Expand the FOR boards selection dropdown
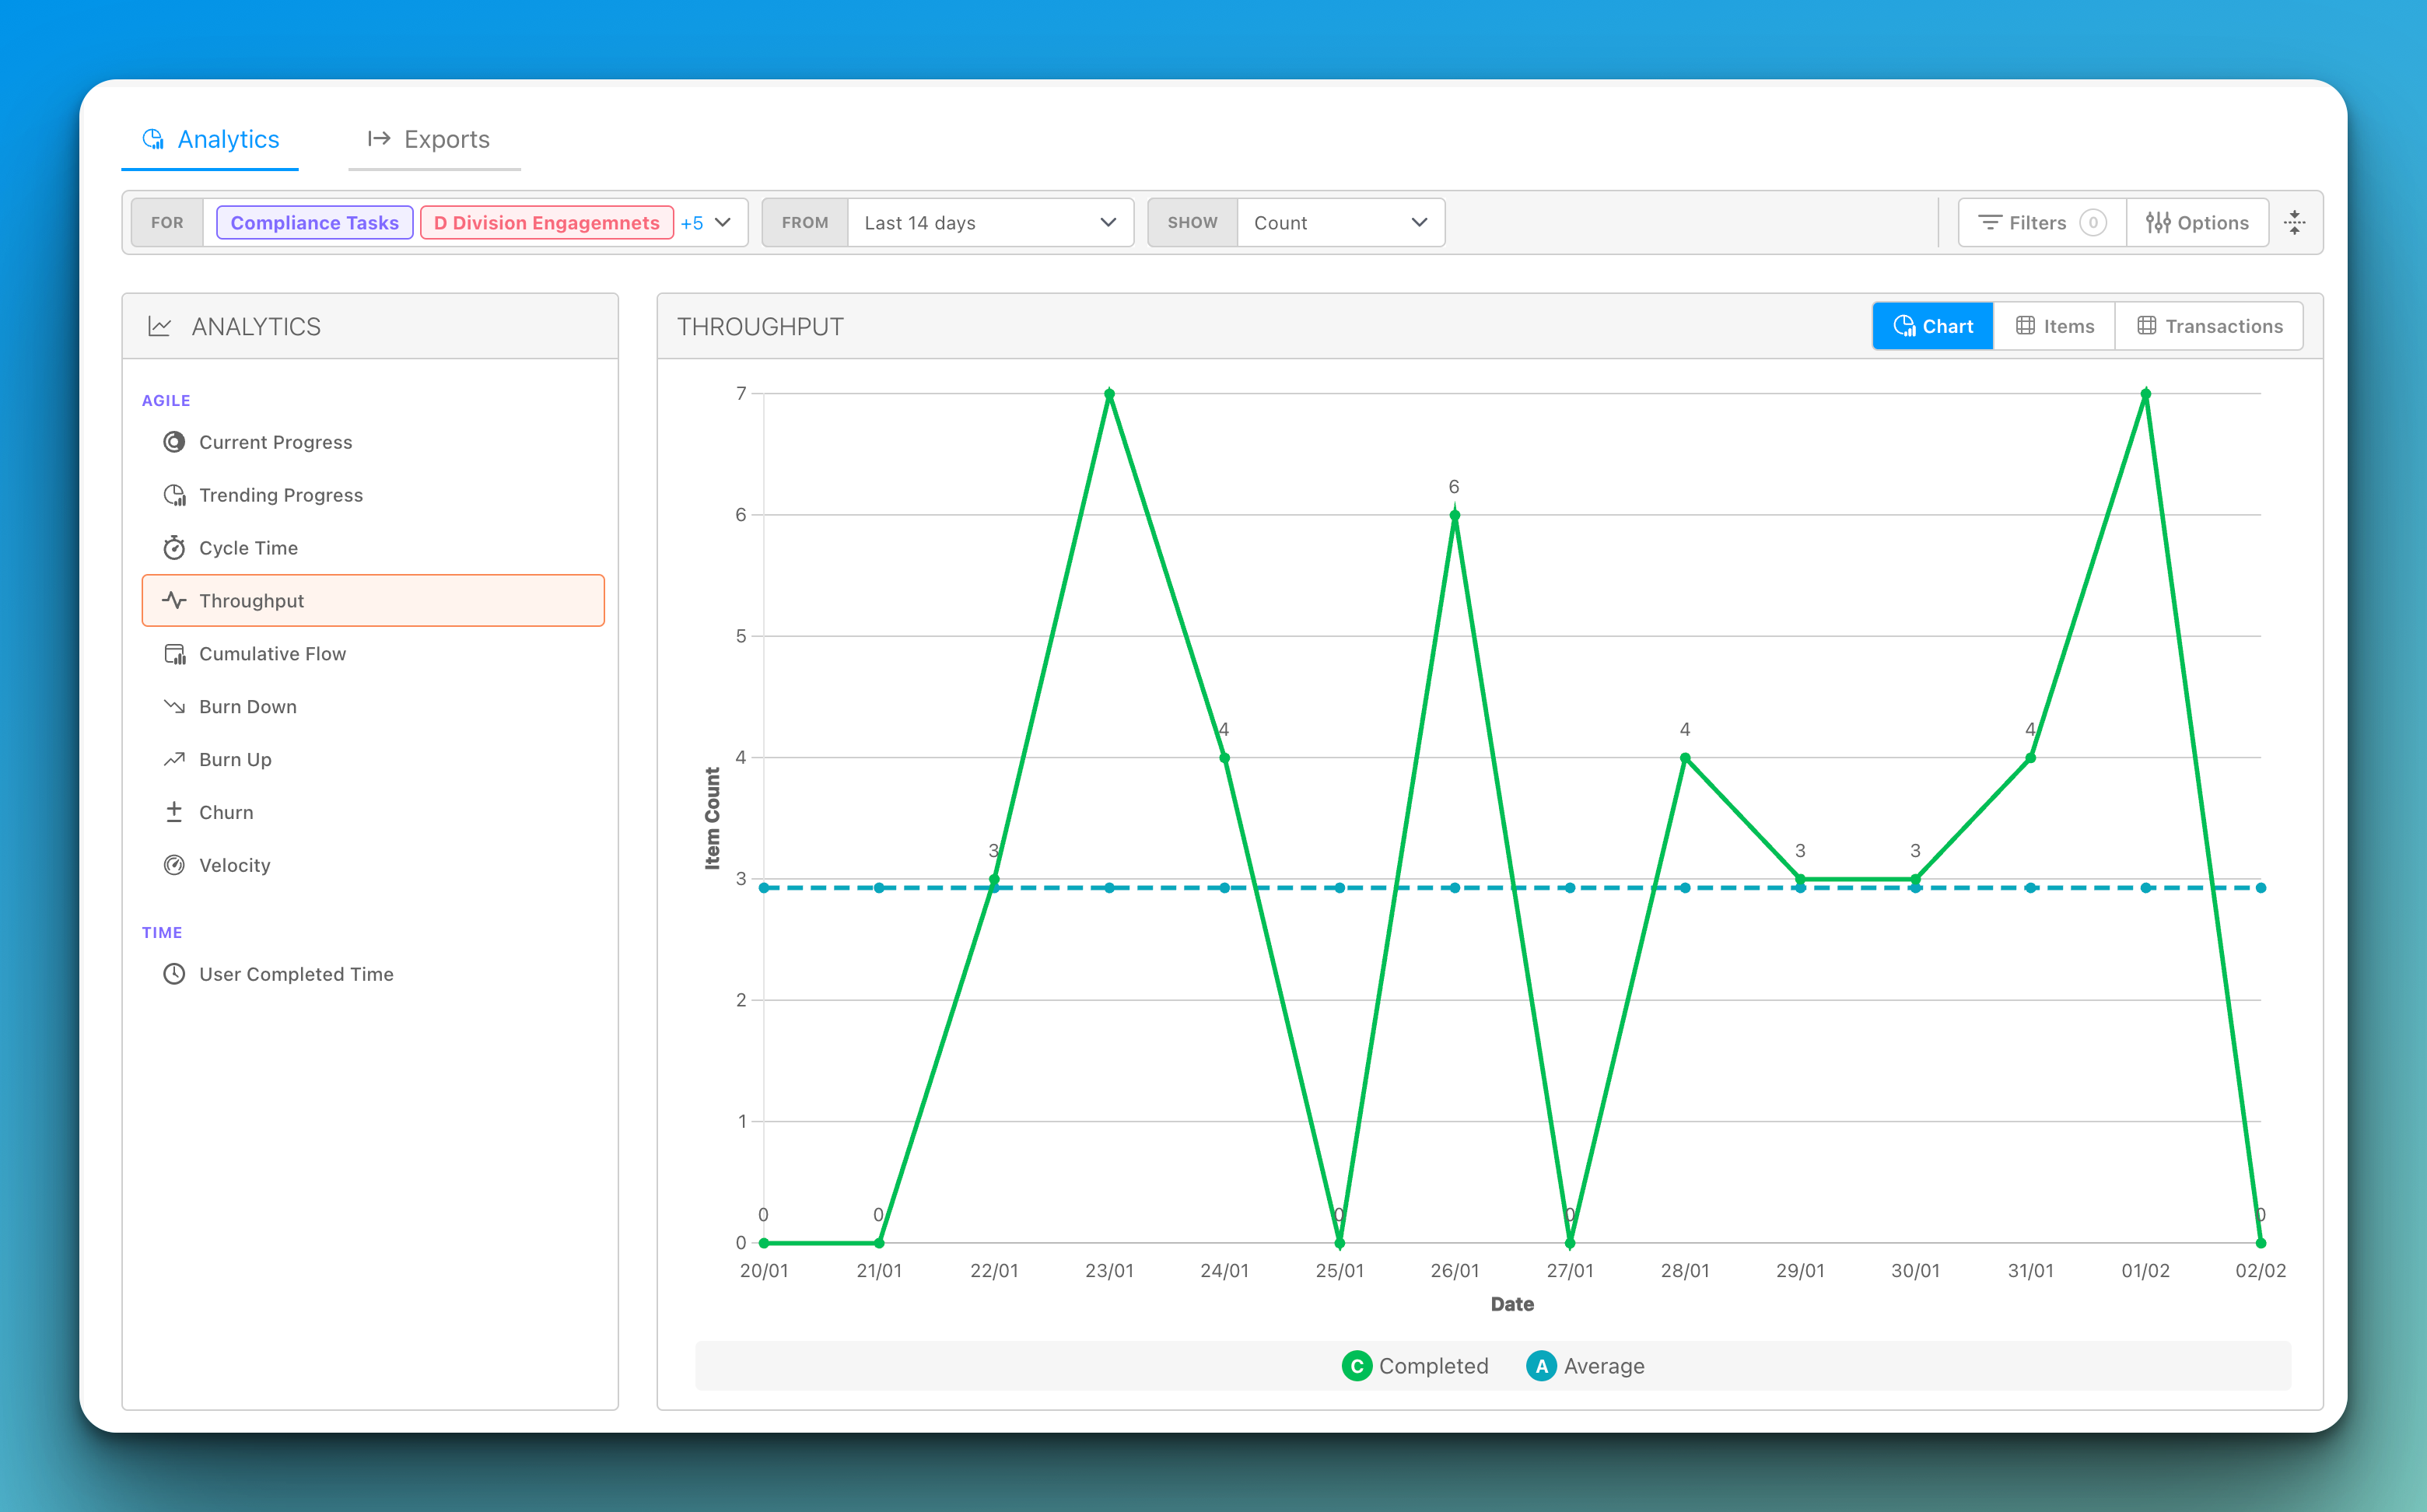This screenshot has height=1512, width=2427. coord(723,223)
